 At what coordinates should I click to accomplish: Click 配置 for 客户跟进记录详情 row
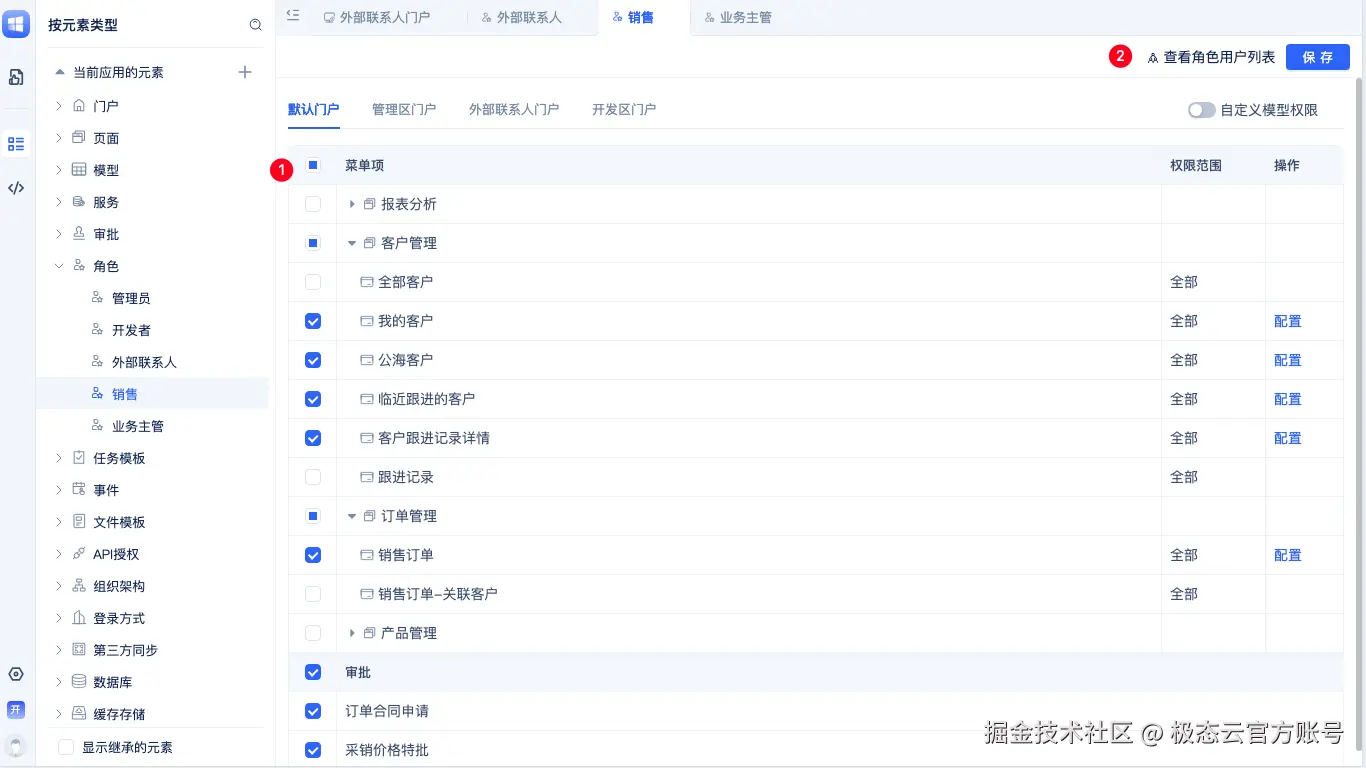point(1288,438)
